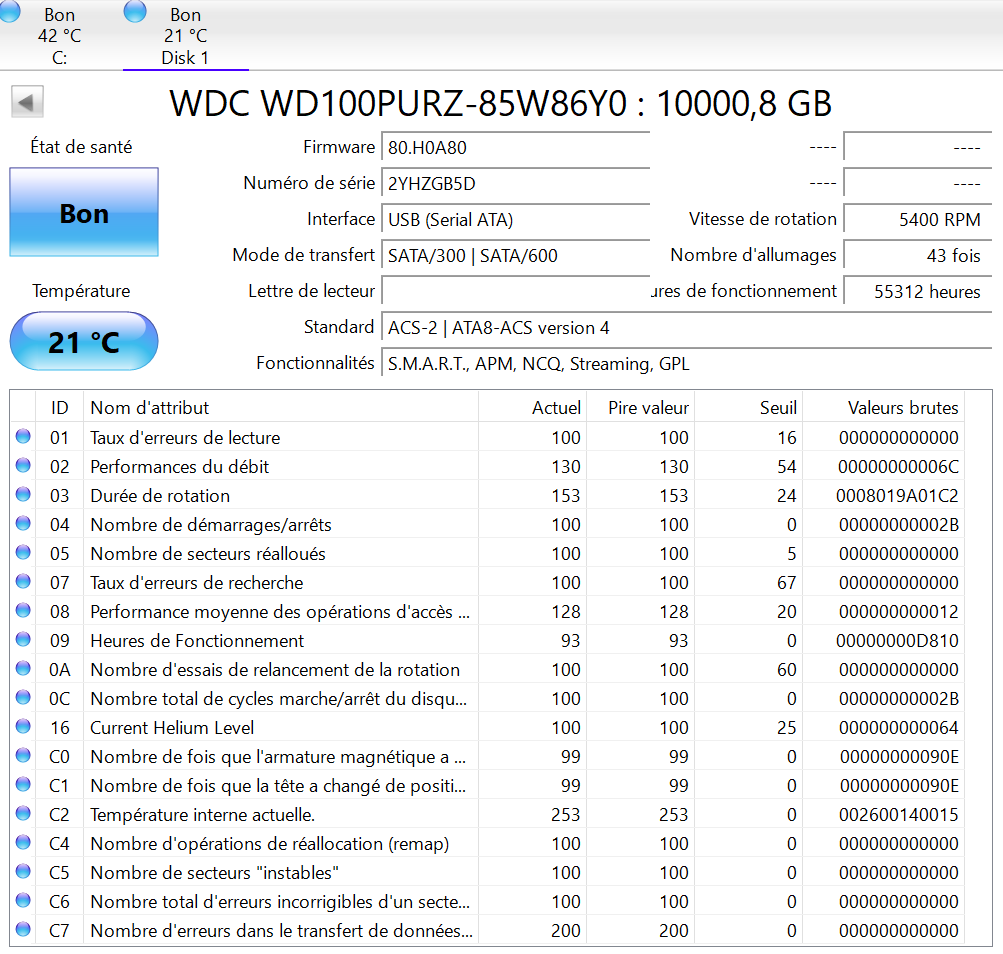
Task: Select the Nombre de démarrages/arrêts attribute name
Action: (210, 525)
